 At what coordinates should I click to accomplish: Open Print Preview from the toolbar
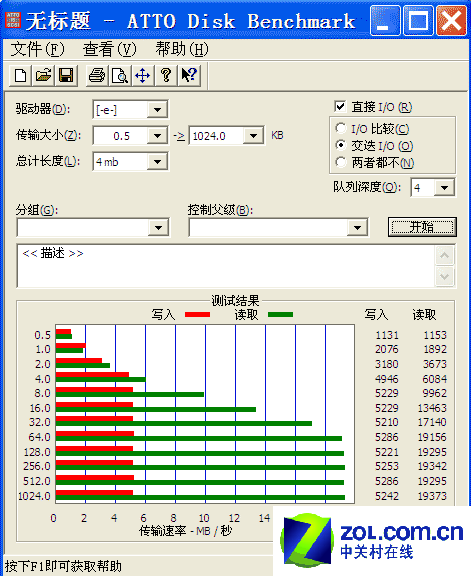(x=120, y=76)
